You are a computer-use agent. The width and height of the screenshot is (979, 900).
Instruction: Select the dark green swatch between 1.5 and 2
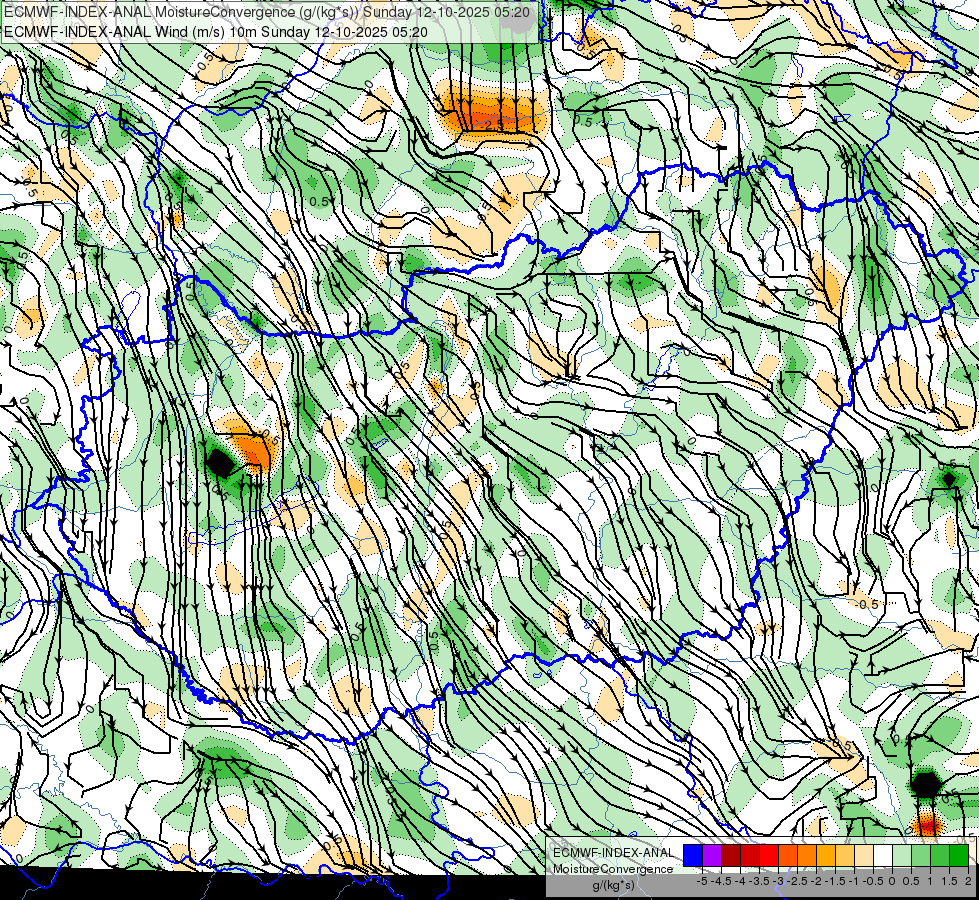point(959,855)
